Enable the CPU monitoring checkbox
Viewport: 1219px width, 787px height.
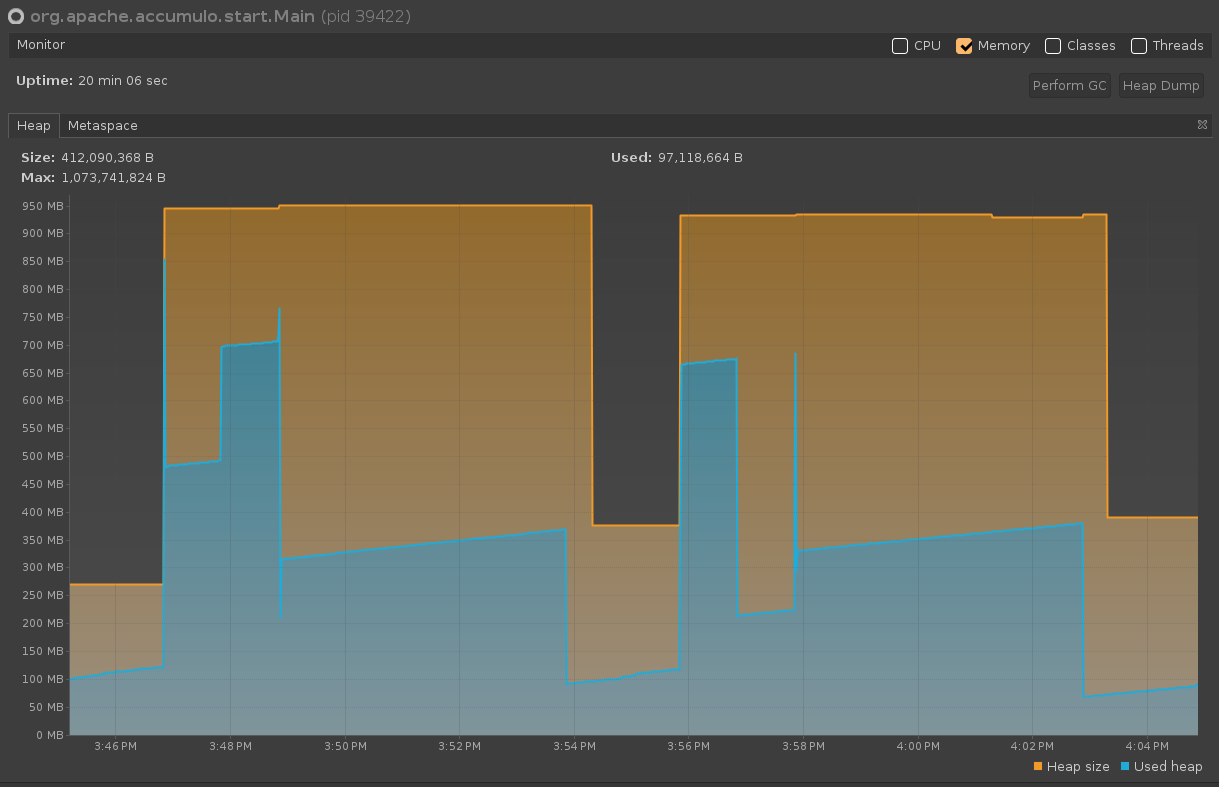[x=900, y=46]
